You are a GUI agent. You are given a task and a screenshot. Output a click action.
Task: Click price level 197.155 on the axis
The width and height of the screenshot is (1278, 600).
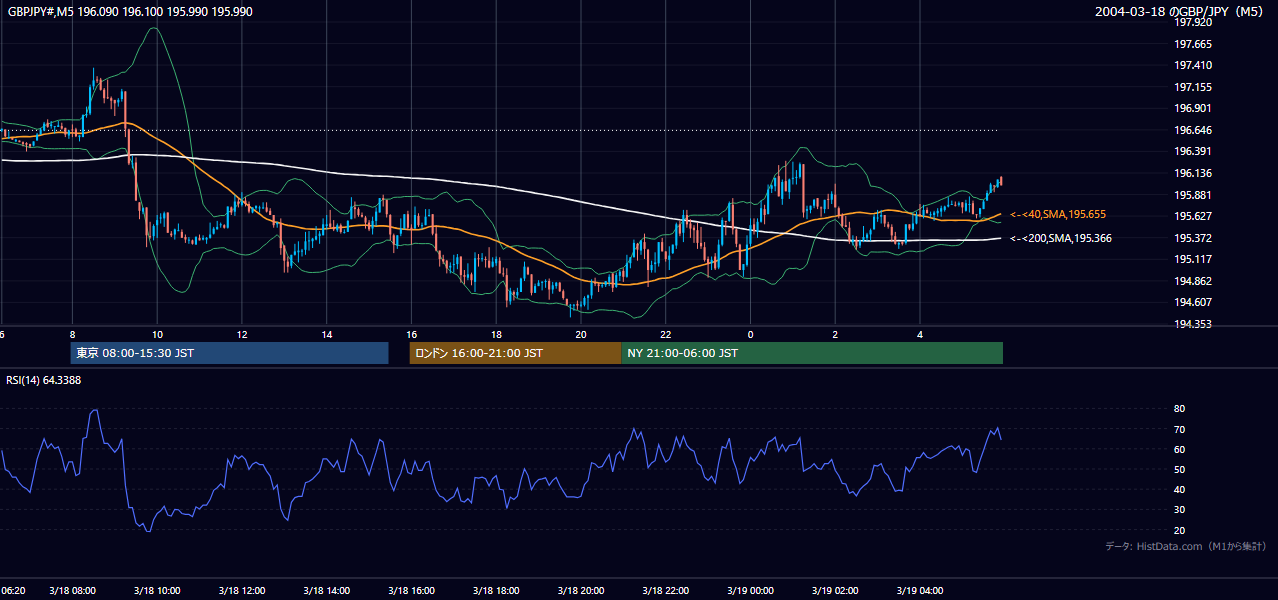point(1193,87)
